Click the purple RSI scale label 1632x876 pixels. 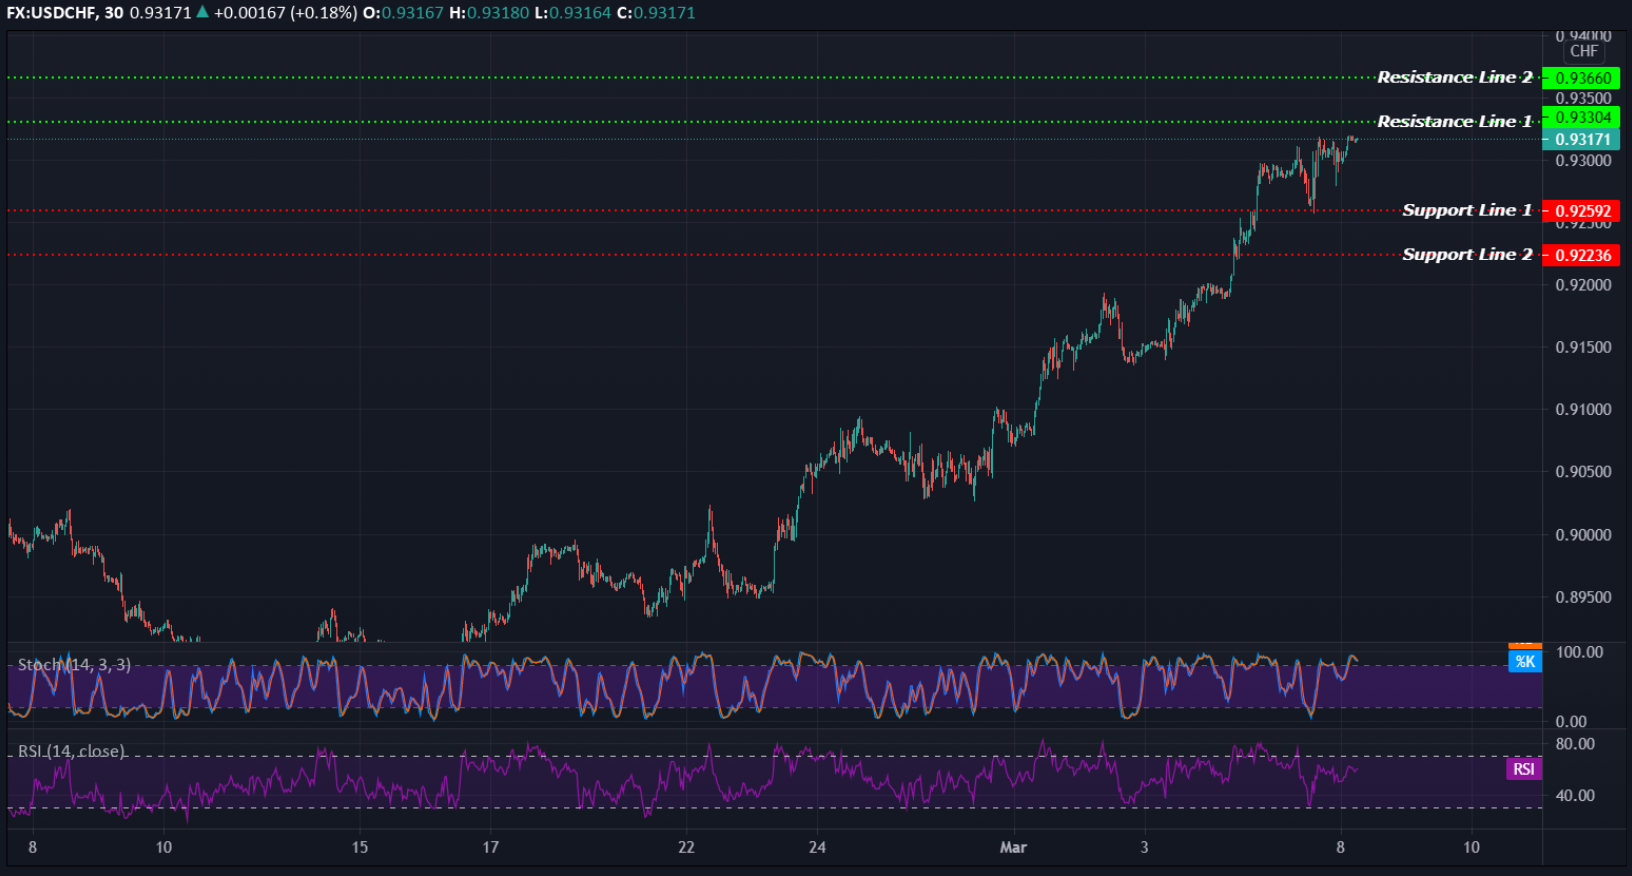1524,769
